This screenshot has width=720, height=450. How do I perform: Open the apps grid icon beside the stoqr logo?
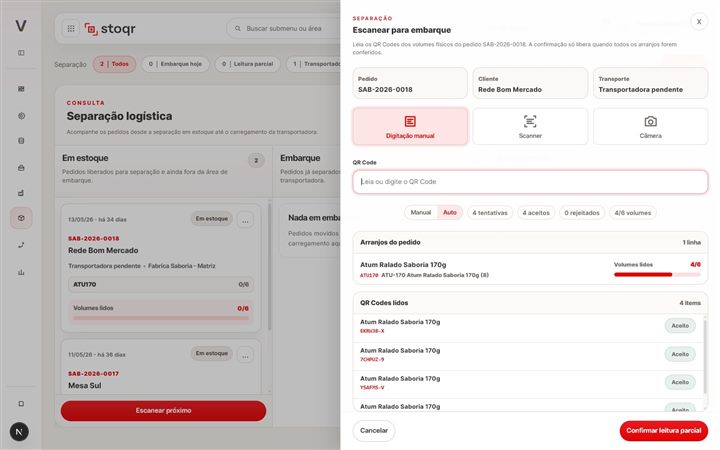tap(71, 28)
